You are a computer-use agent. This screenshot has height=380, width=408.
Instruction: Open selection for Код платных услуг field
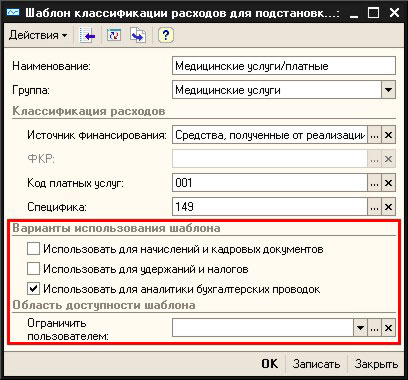pos(374,183)
